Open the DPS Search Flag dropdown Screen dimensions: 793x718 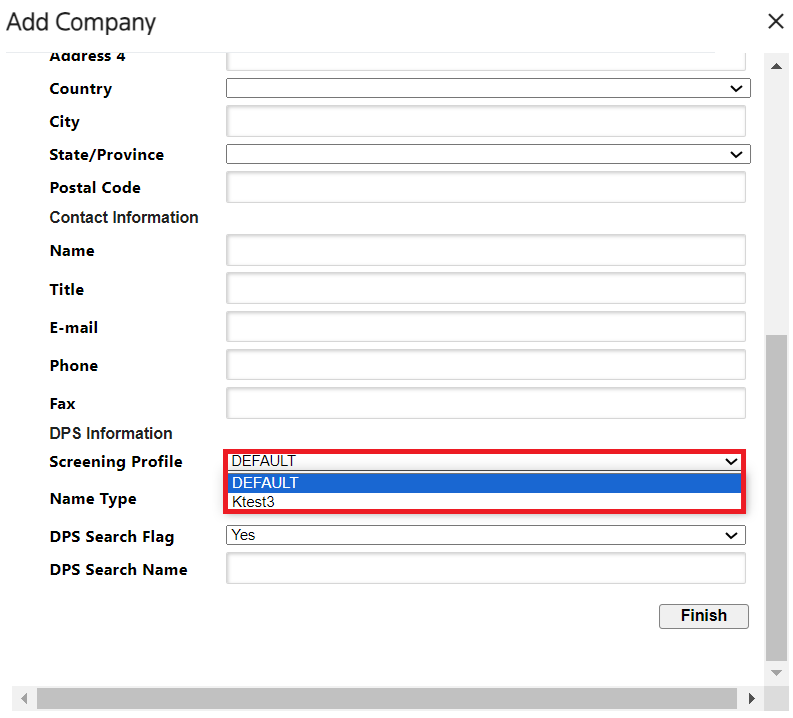(485, 536)
